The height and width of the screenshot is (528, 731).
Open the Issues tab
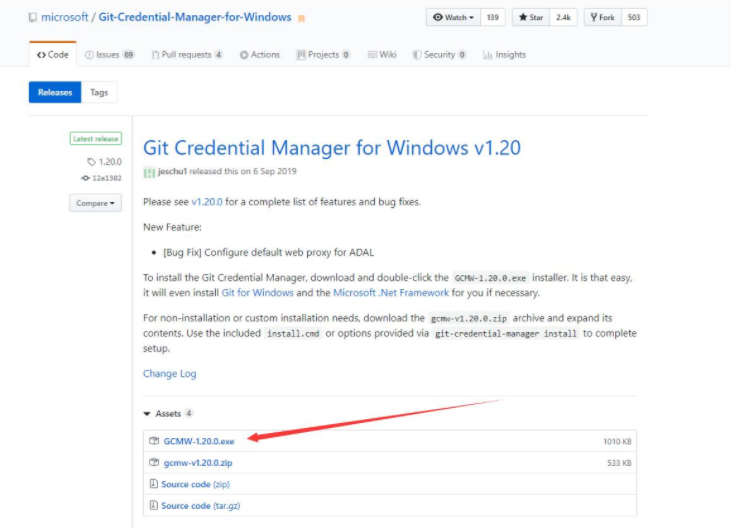click(x=110, y=55)
